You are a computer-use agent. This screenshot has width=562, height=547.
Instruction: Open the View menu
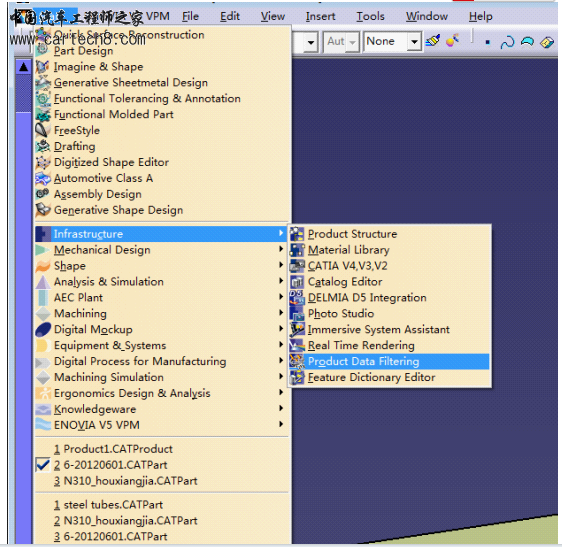tap(272, 16)
